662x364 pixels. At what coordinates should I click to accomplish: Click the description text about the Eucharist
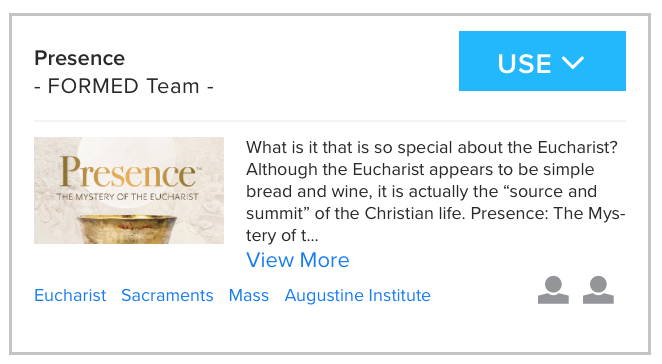[436, 191]
